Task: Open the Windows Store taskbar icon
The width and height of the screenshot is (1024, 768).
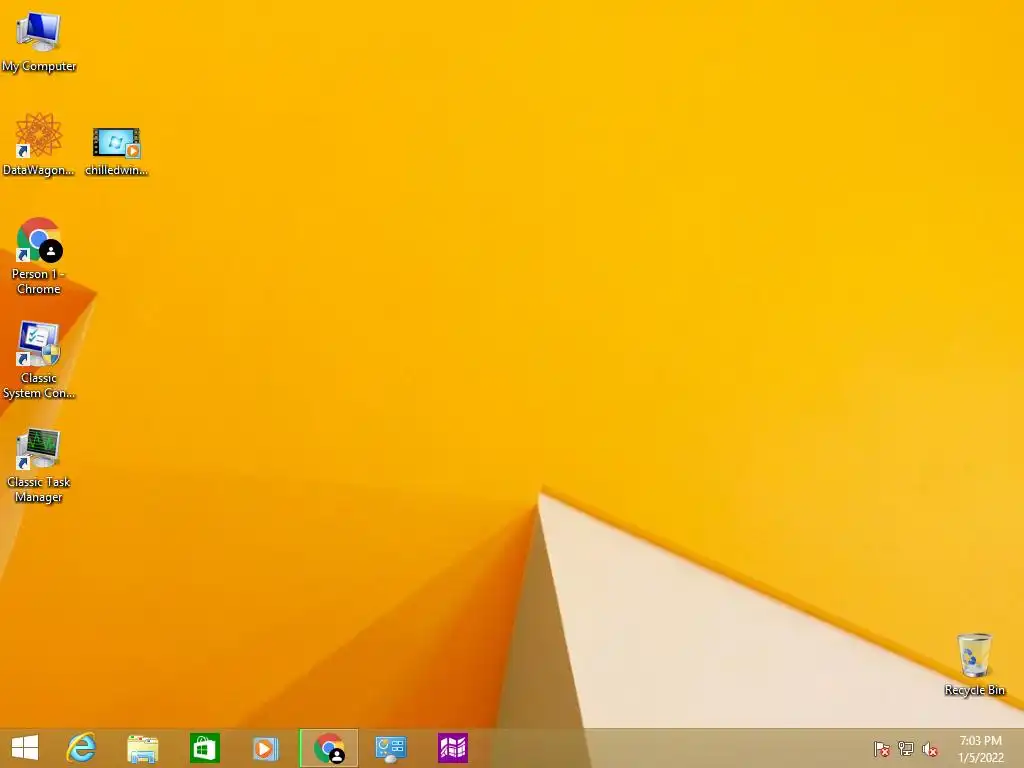Action: pos(204,748)
